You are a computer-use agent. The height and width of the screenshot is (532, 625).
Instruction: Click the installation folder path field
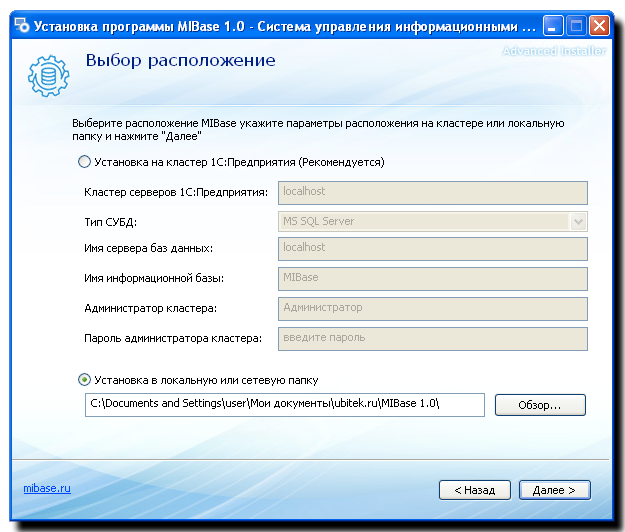(x=284, y=405)
